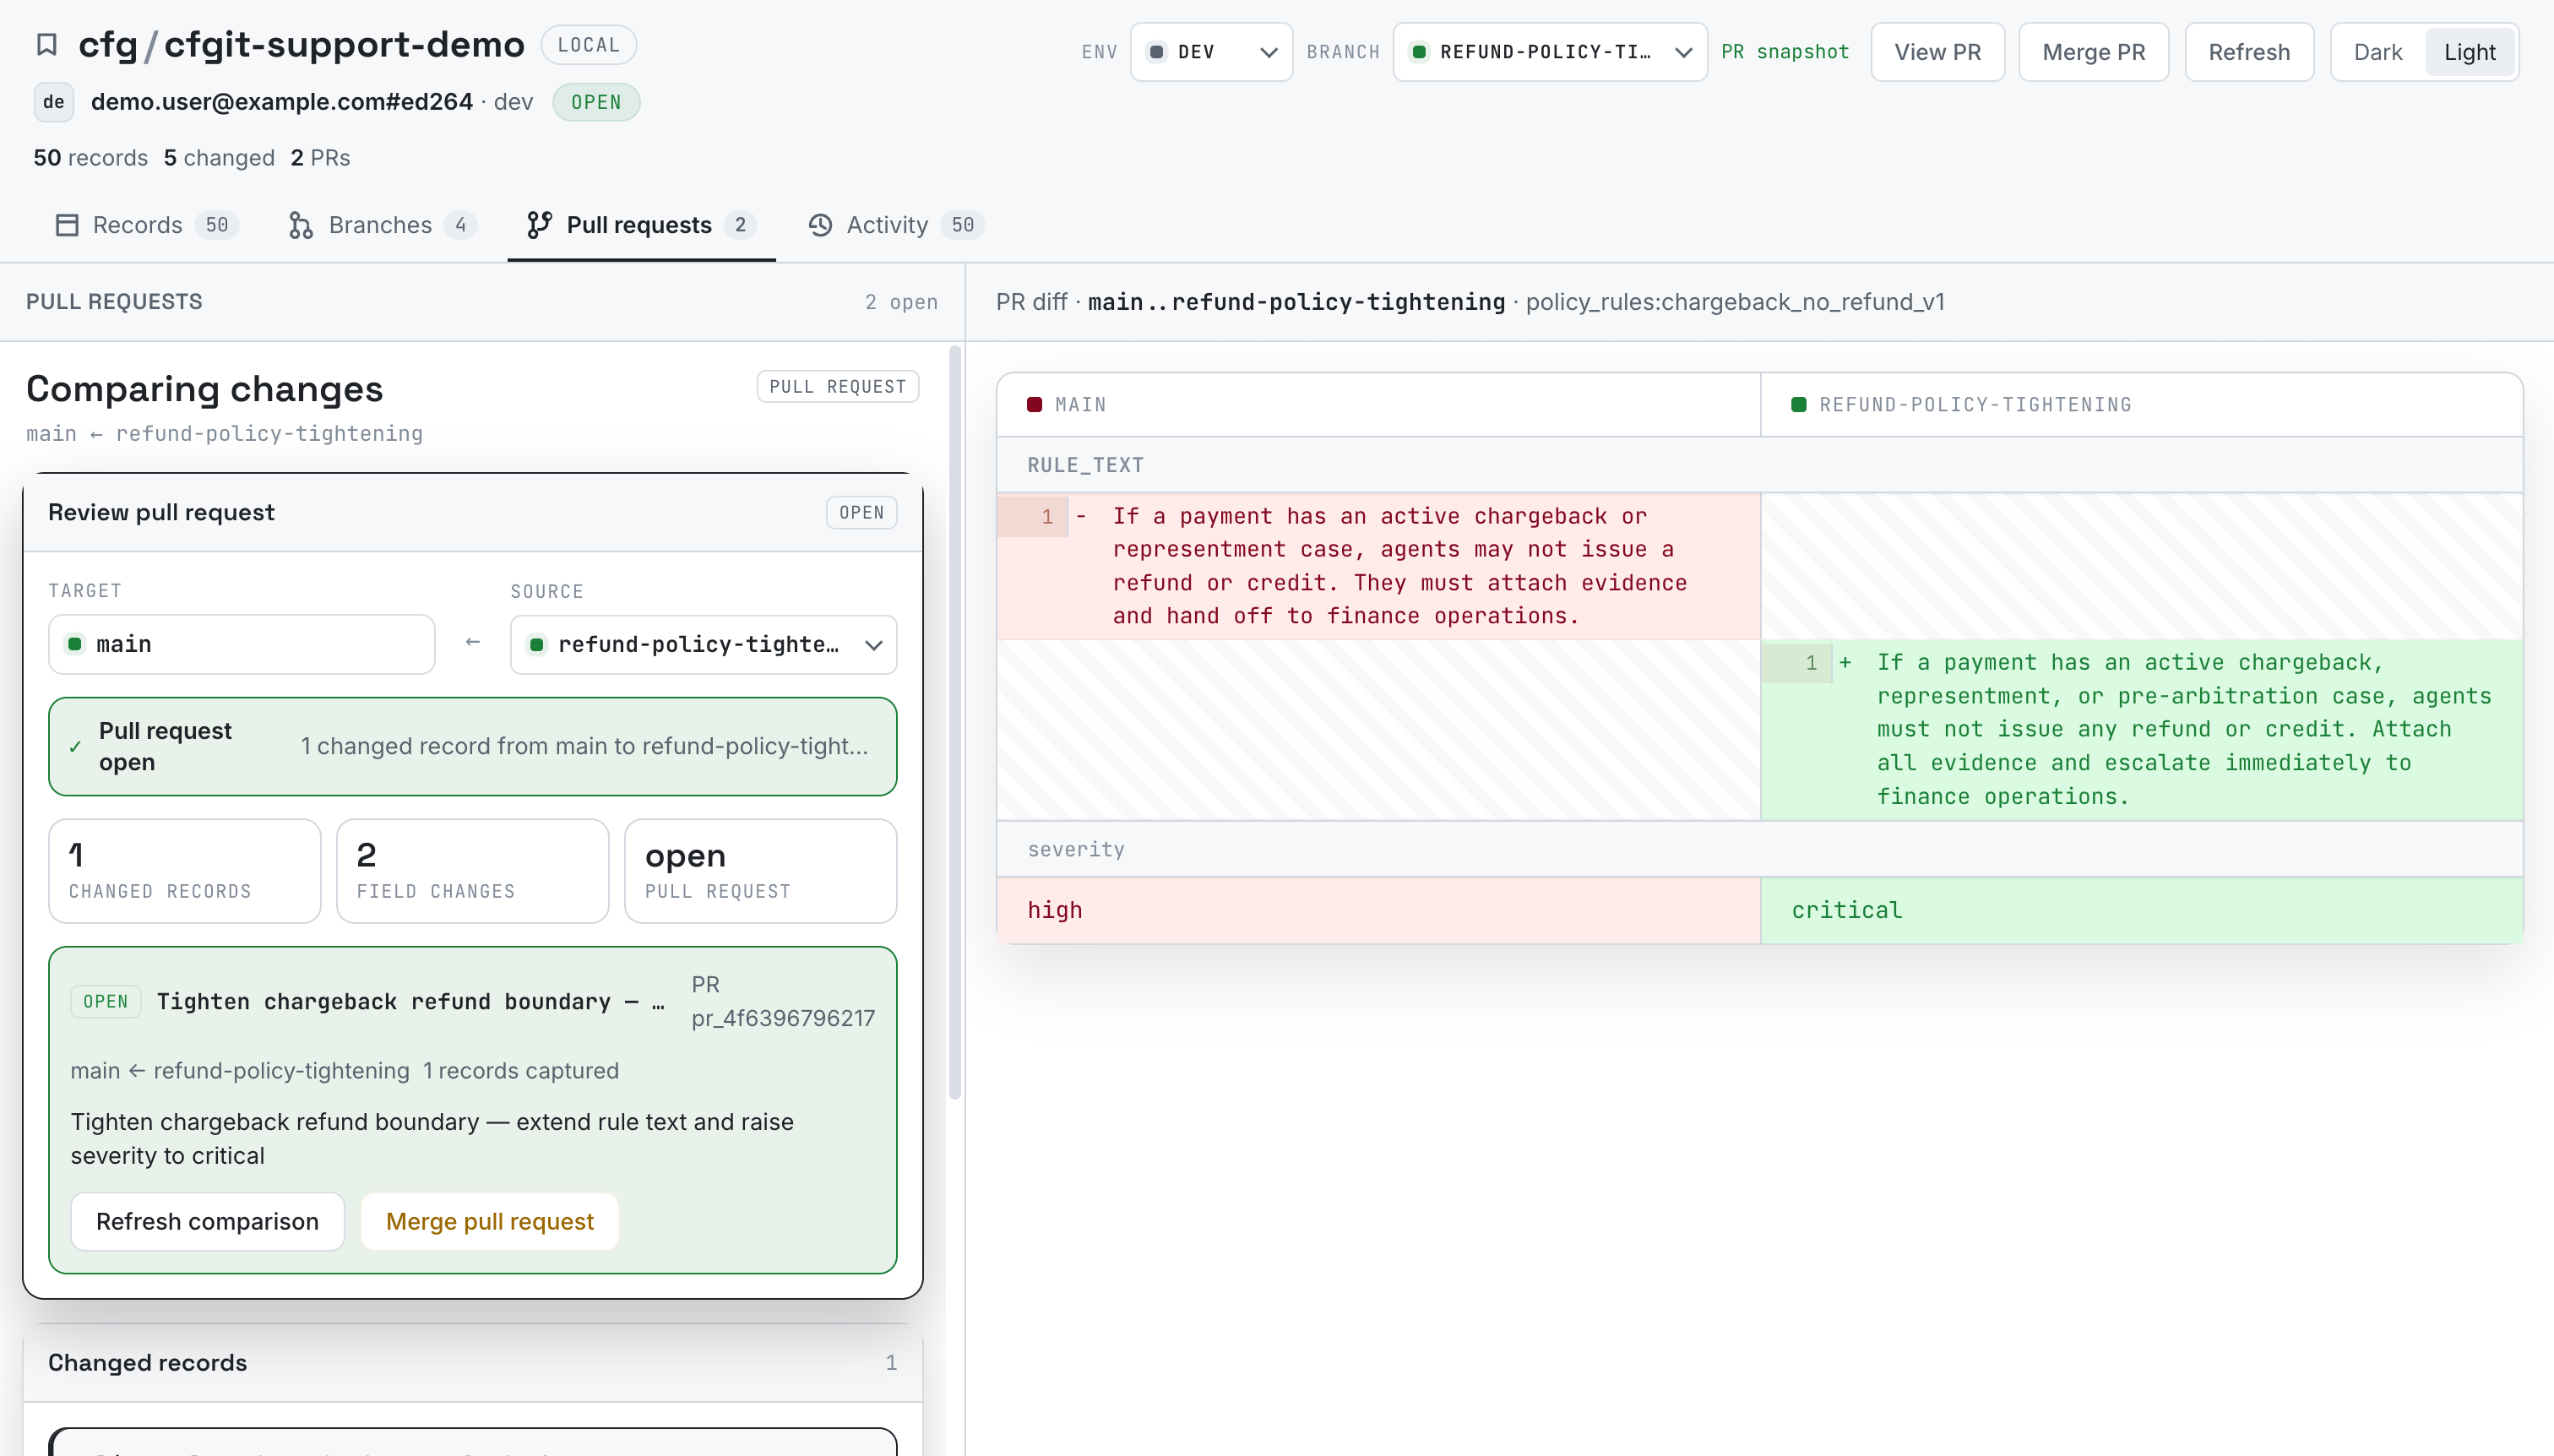The image size is (2554, 1456).
Task: Click the OPEN badge in Review pull request header
Action: 861,512
